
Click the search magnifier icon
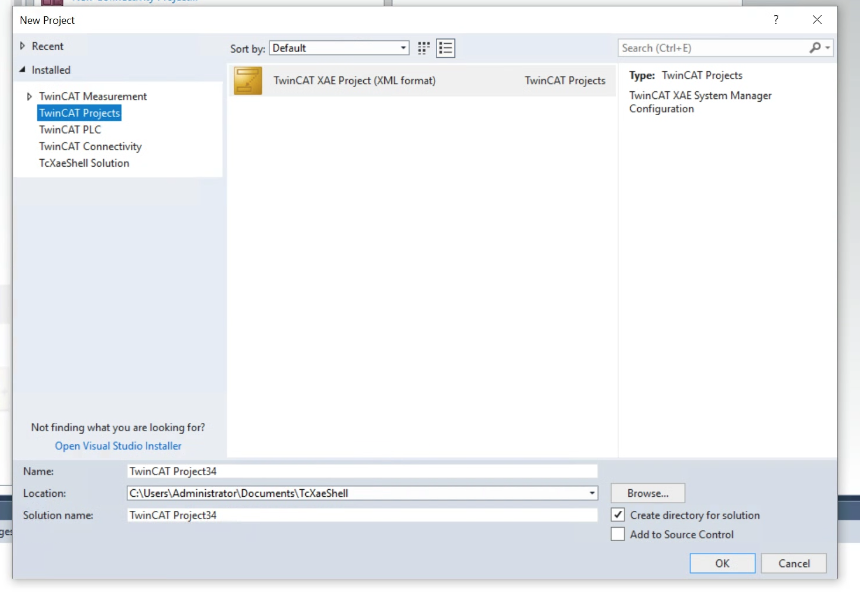[815, 48]
